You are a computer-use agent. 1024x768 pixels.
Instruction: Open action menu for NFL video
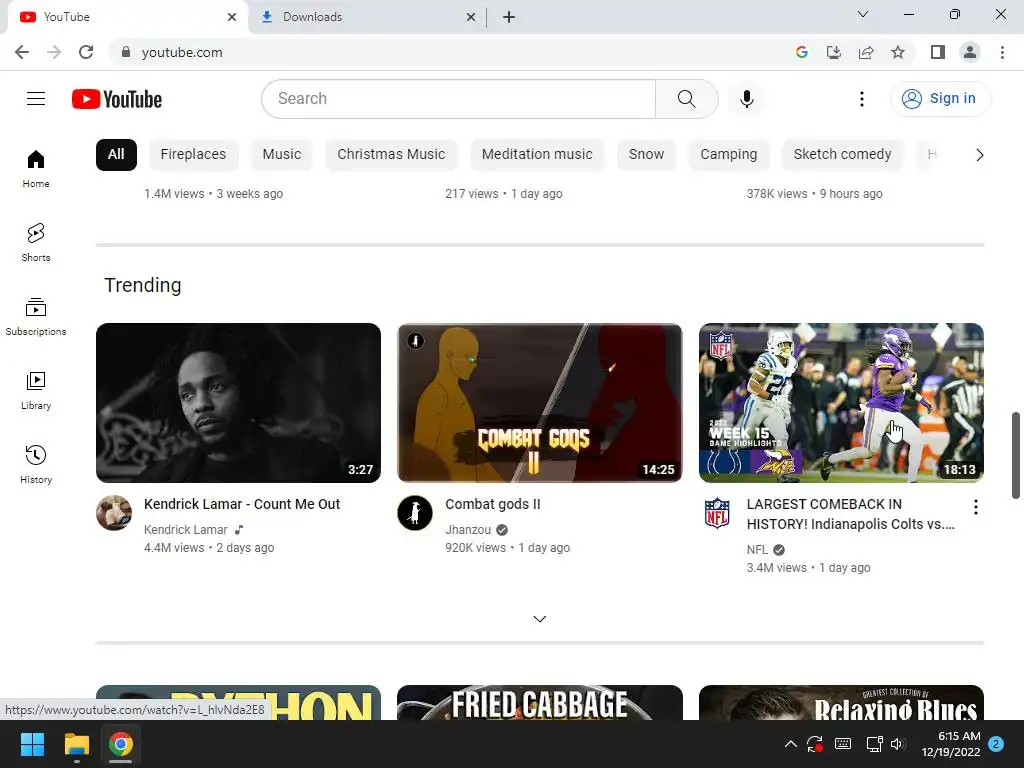[975, 507]
